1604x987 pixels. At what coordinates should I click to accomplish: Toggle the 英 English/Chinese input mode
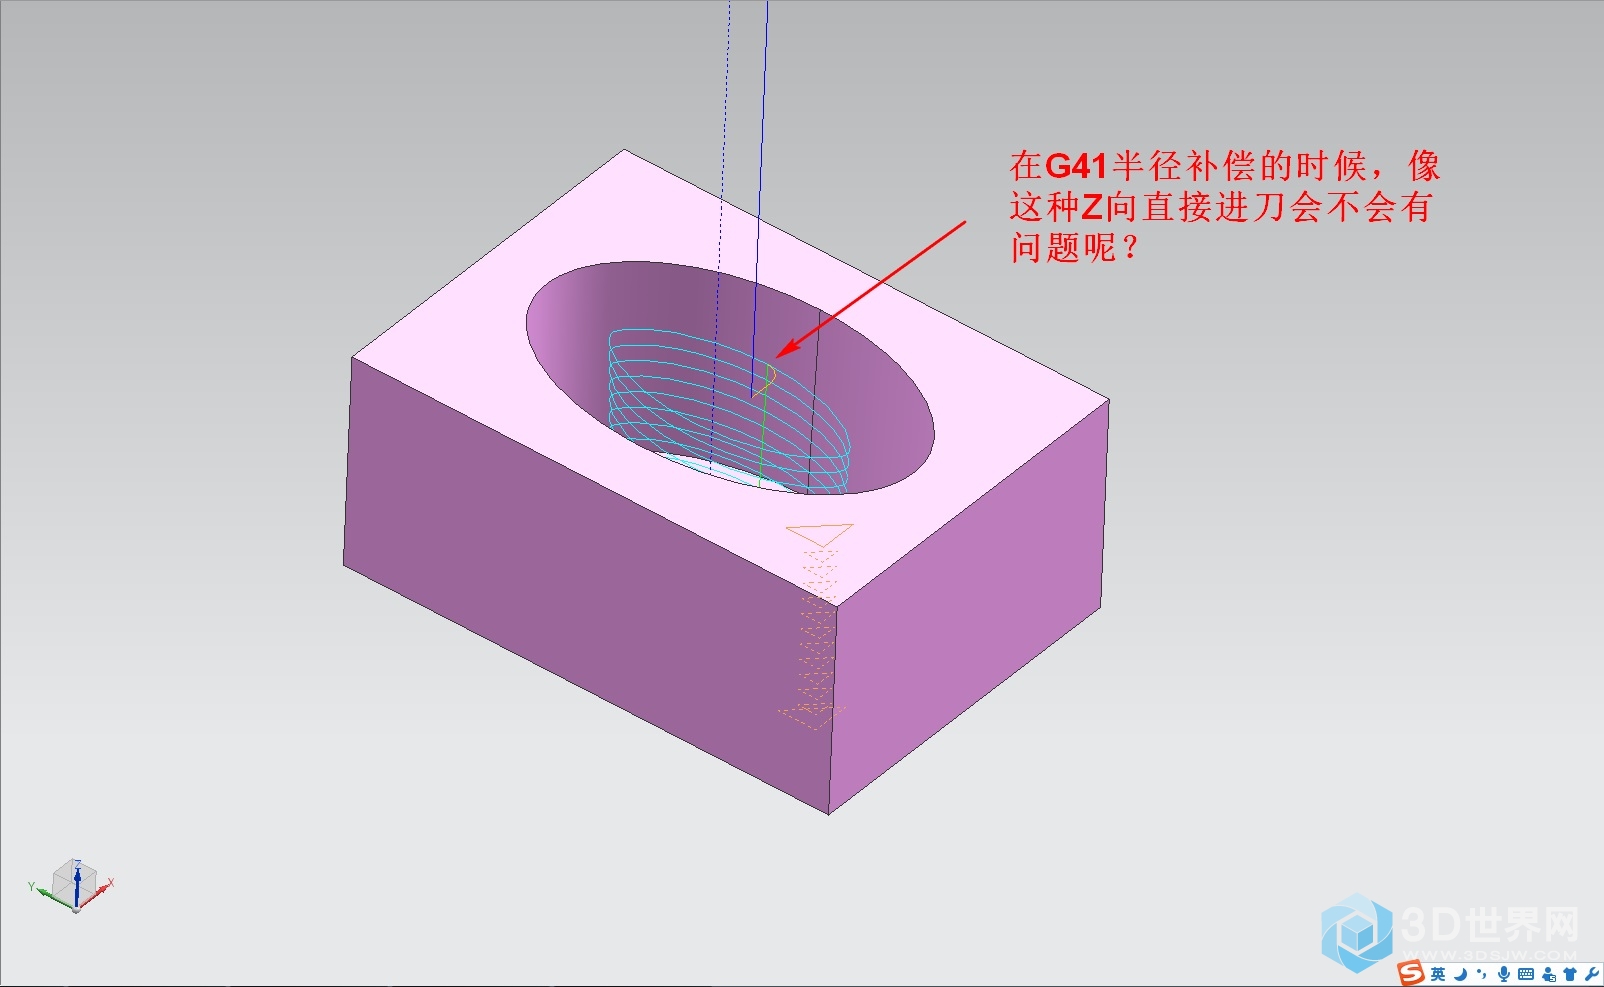click(1438, 974)
